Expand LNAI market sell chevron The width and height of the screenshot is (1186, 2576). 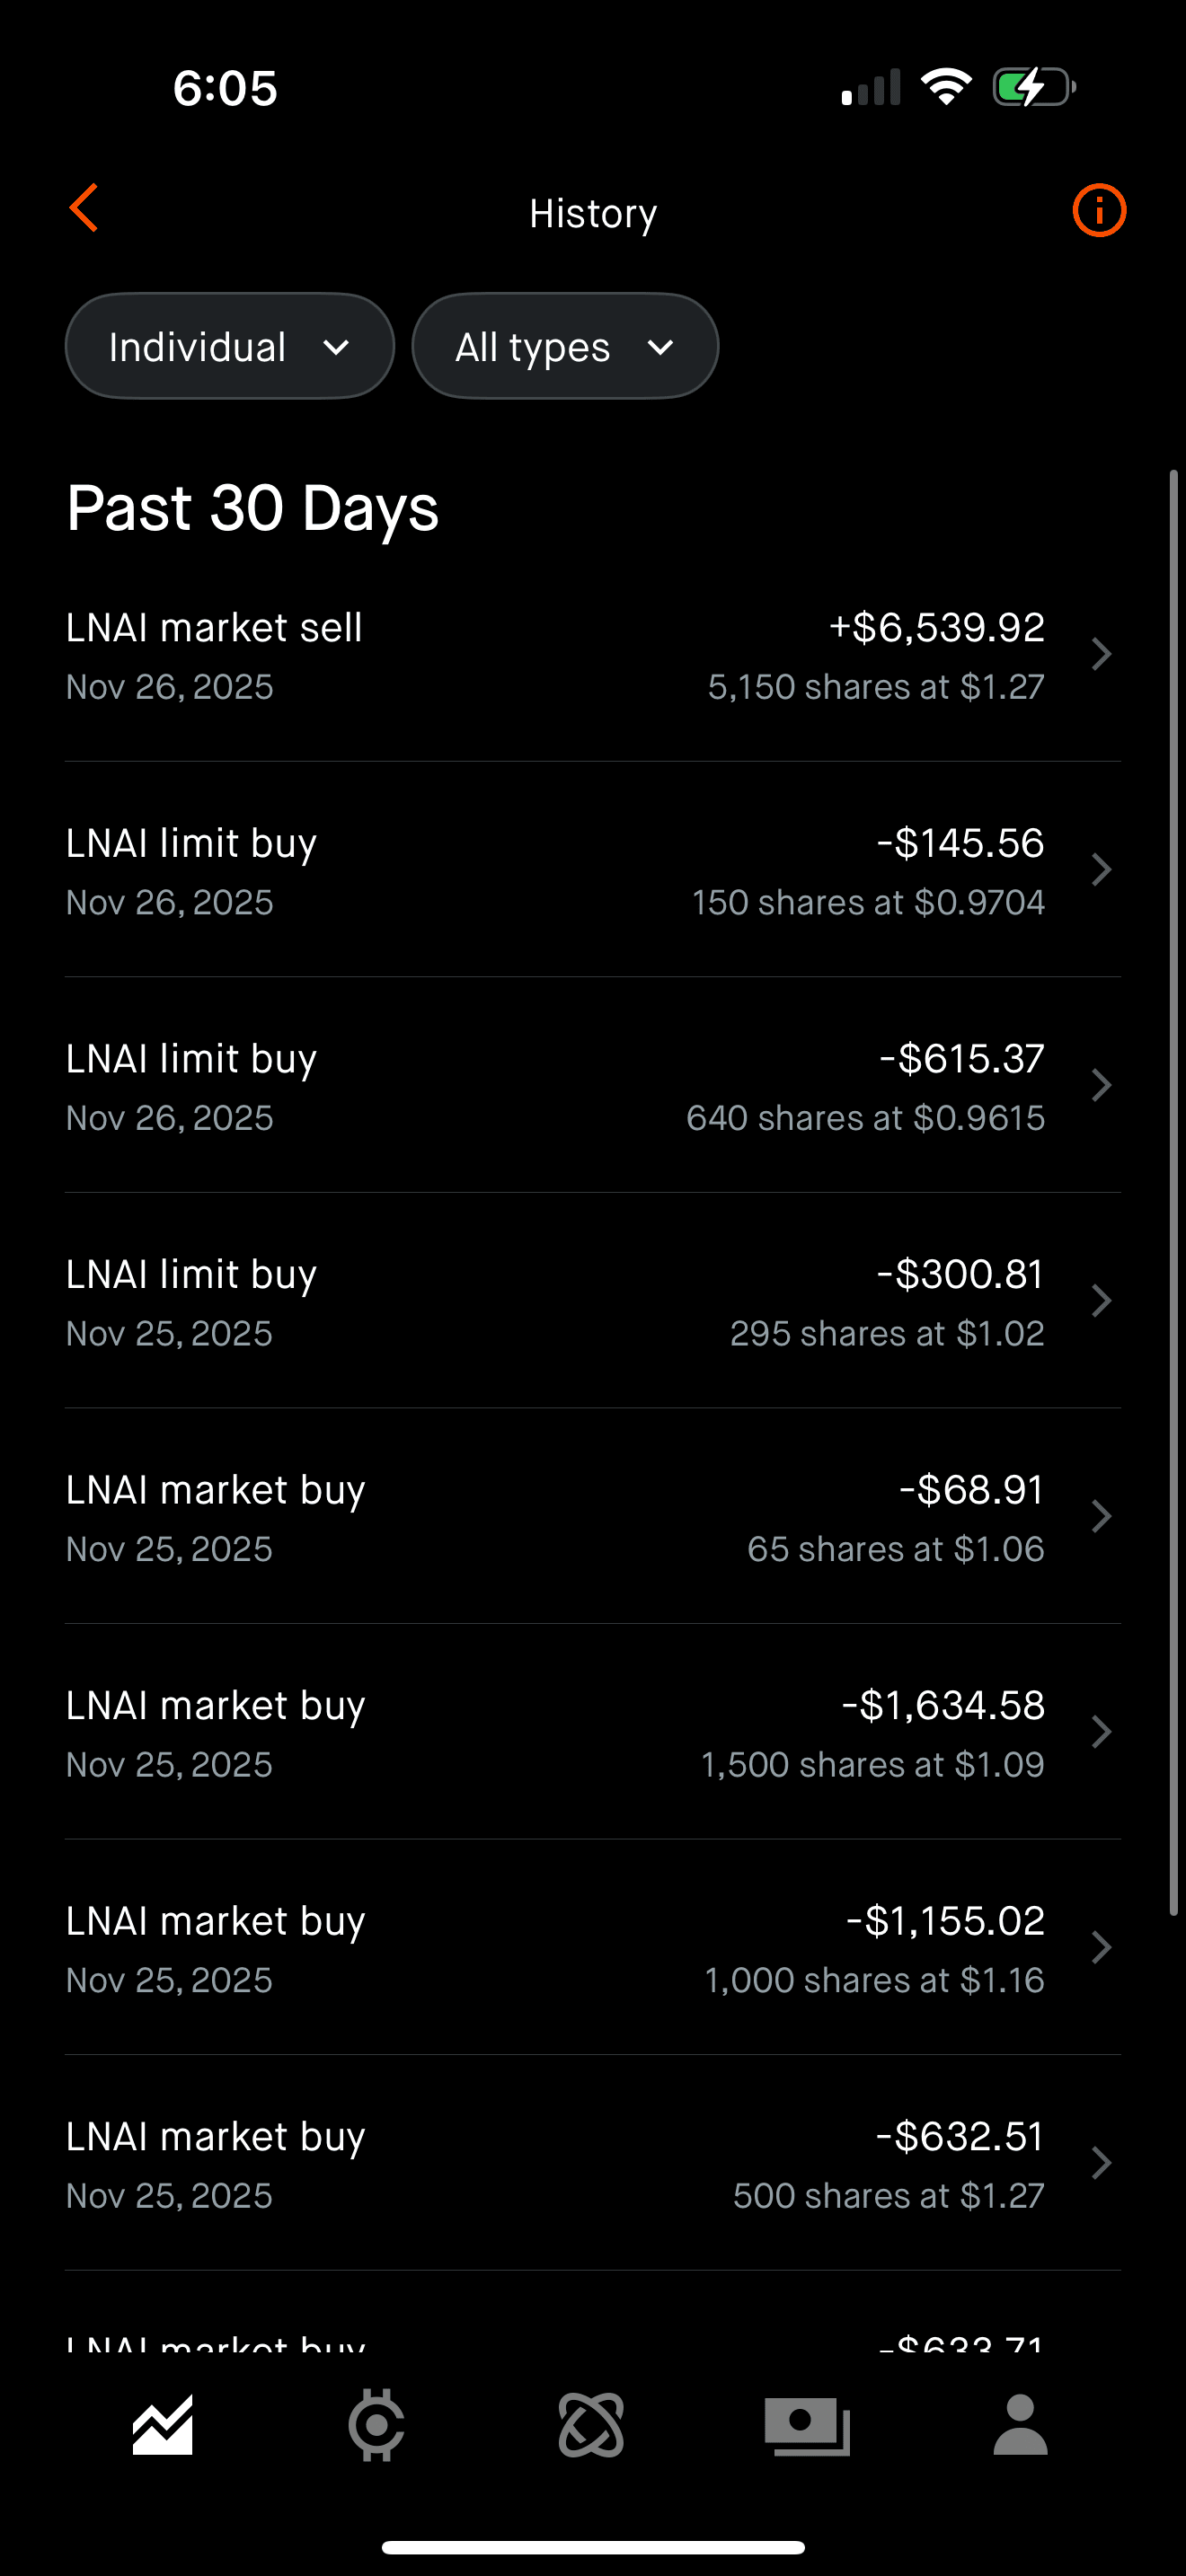[x=1101, y=655]
